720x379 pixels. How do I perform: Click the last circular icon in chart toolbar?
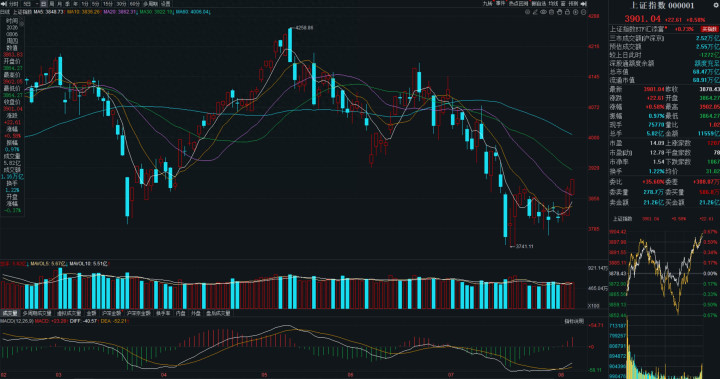(584, 12)
